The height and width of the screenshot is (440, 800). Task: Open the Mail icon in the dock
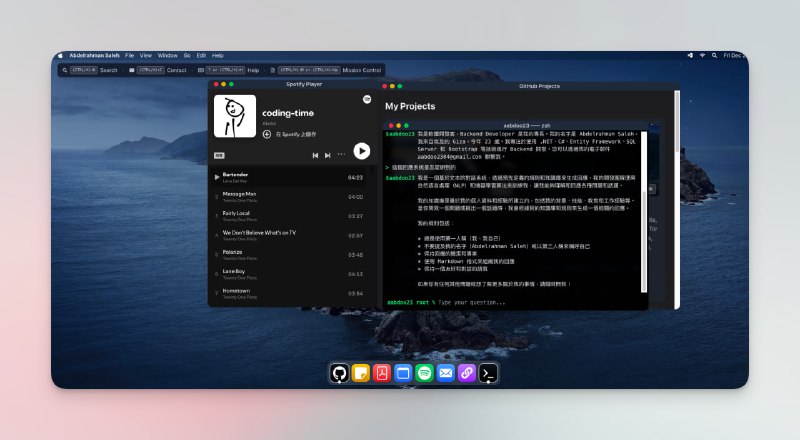click(x=445, y=373)
